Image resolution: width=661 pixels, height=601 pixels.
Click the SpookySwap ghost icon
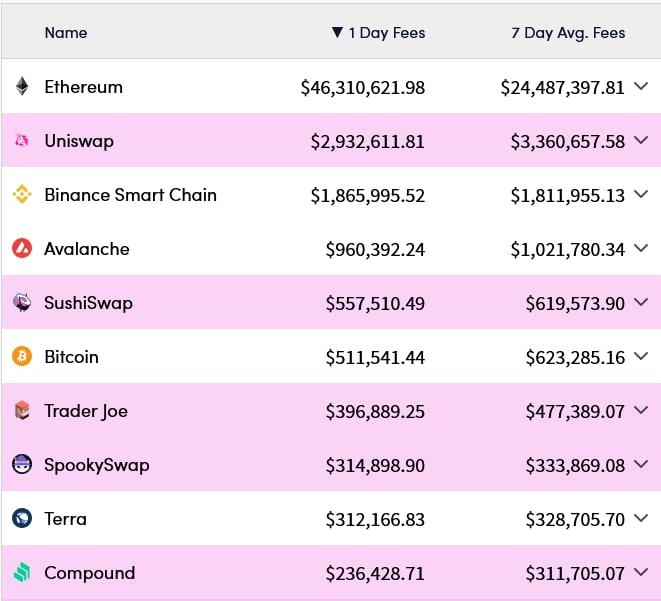coord(22,465)
